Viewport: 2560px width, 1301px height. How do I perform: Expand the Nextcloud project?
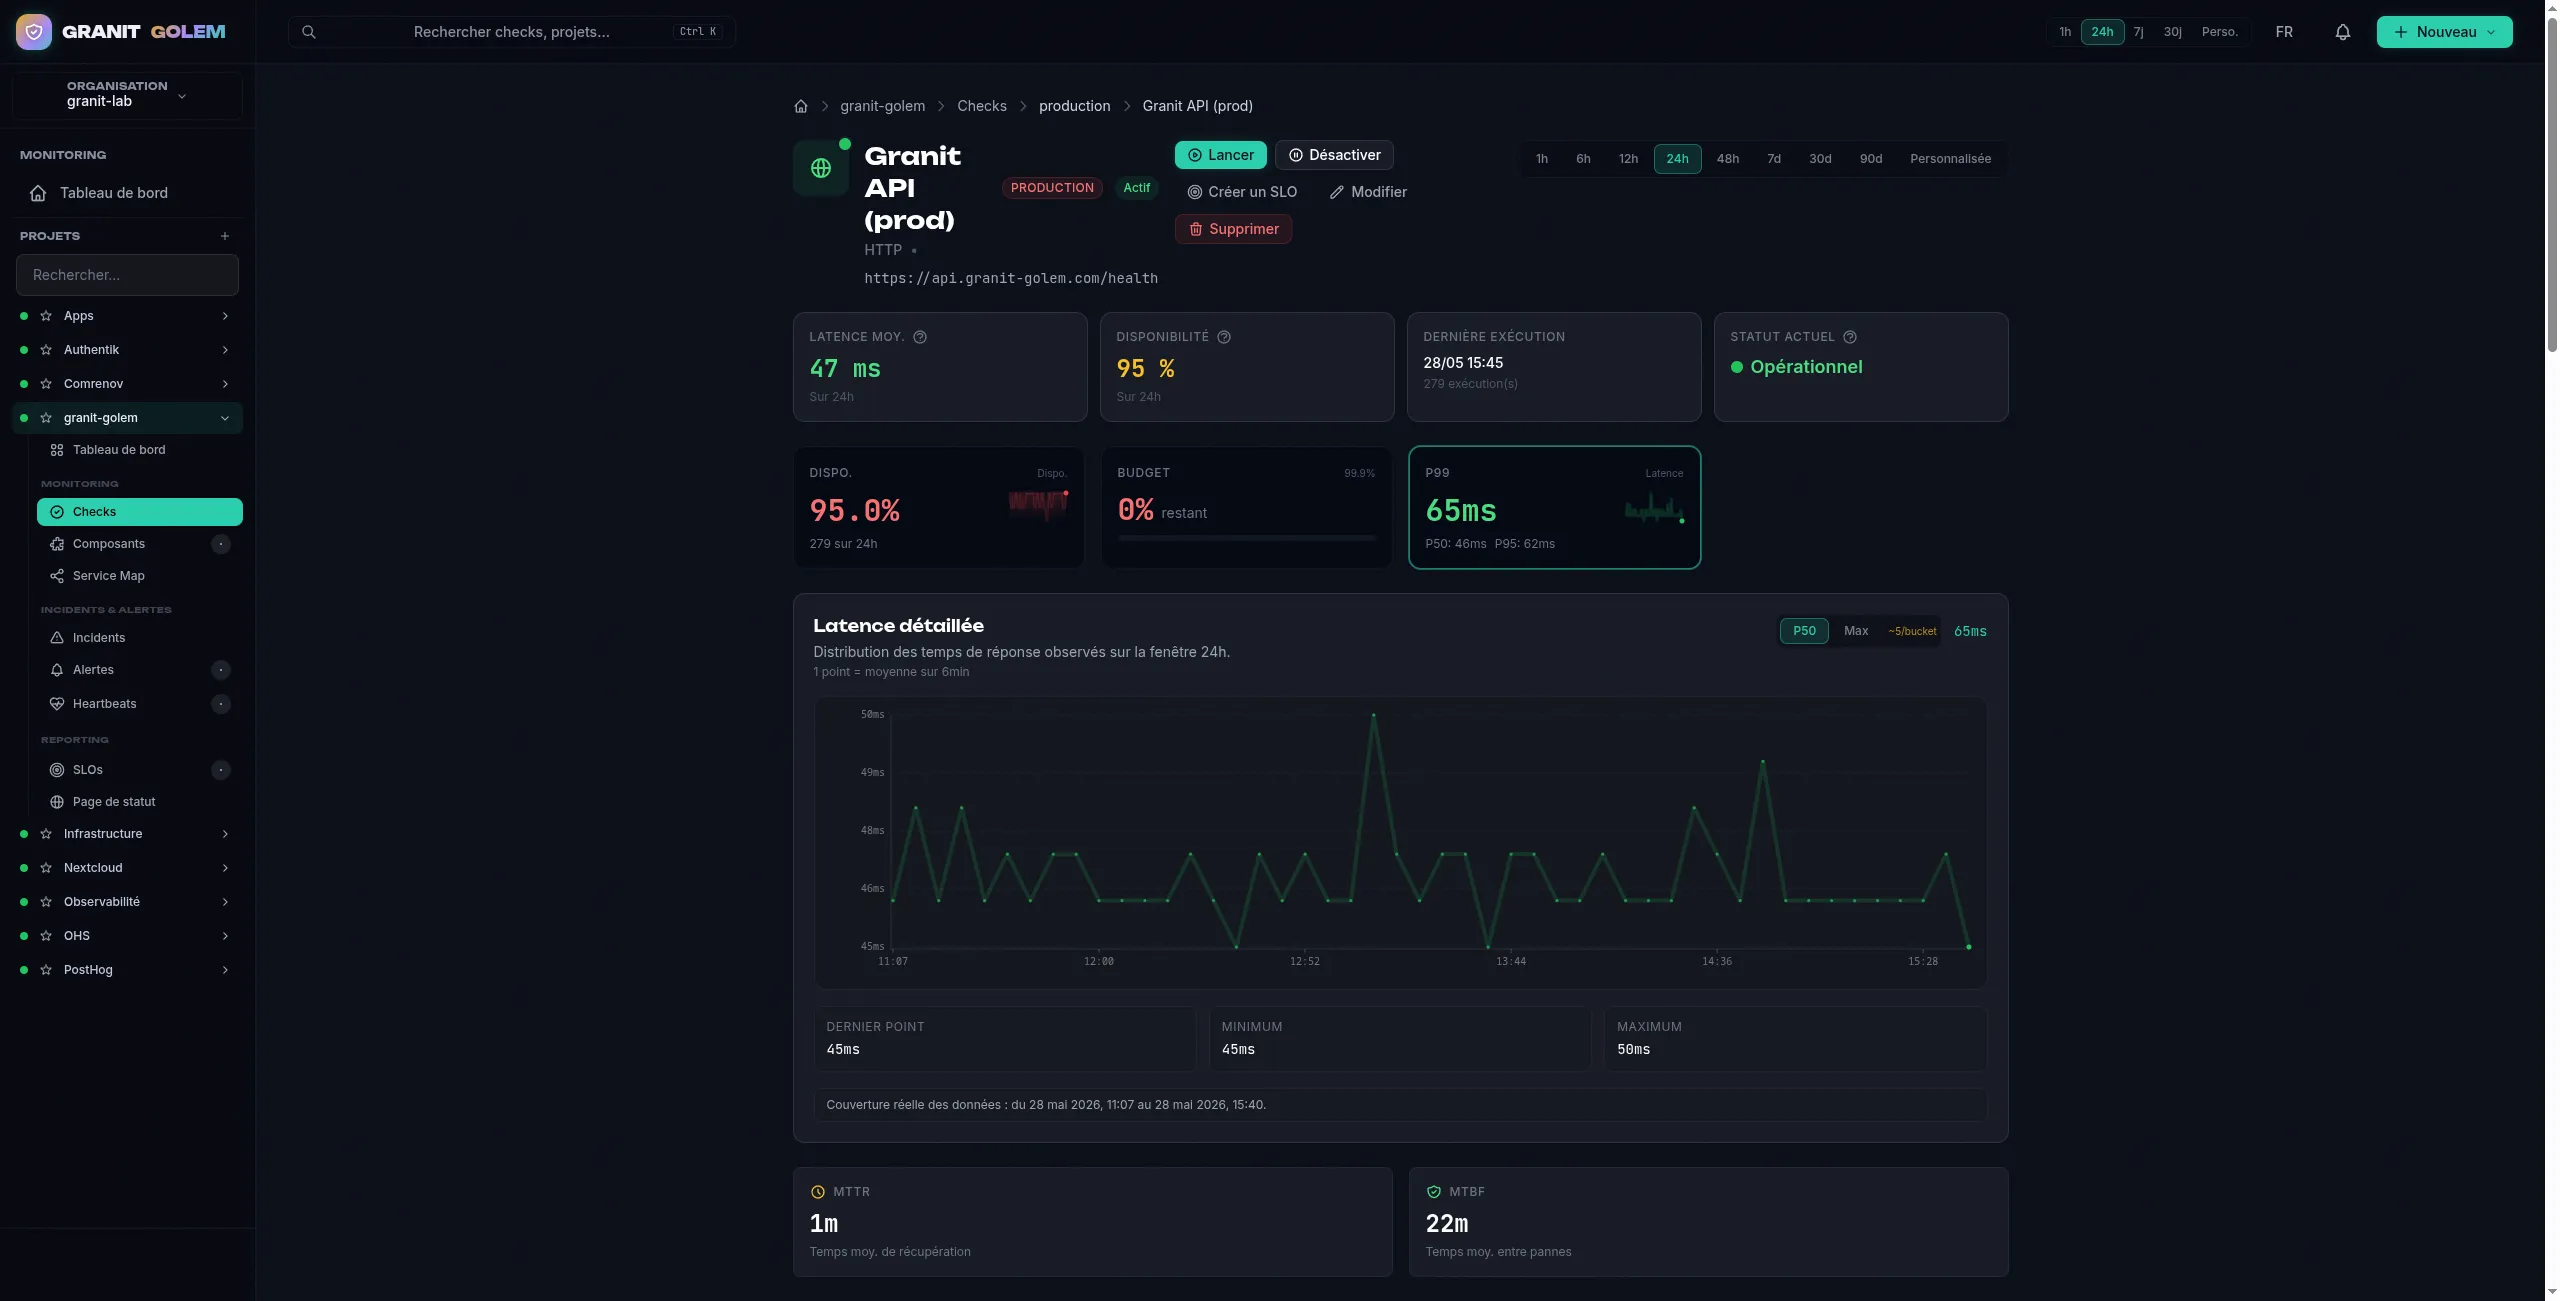(225, 868)
